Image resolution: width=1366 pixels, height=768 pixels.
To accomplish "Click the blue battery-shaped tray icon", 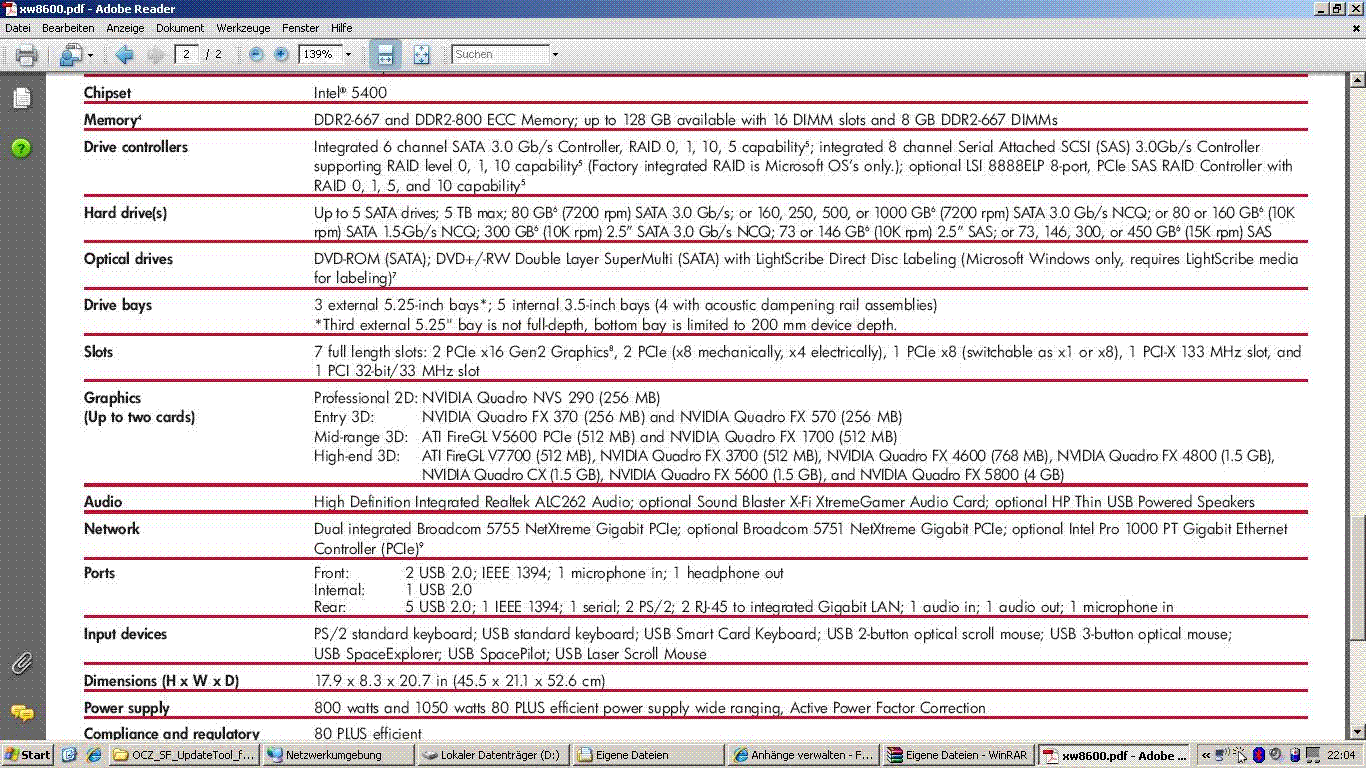I will tap(1294, 755).
